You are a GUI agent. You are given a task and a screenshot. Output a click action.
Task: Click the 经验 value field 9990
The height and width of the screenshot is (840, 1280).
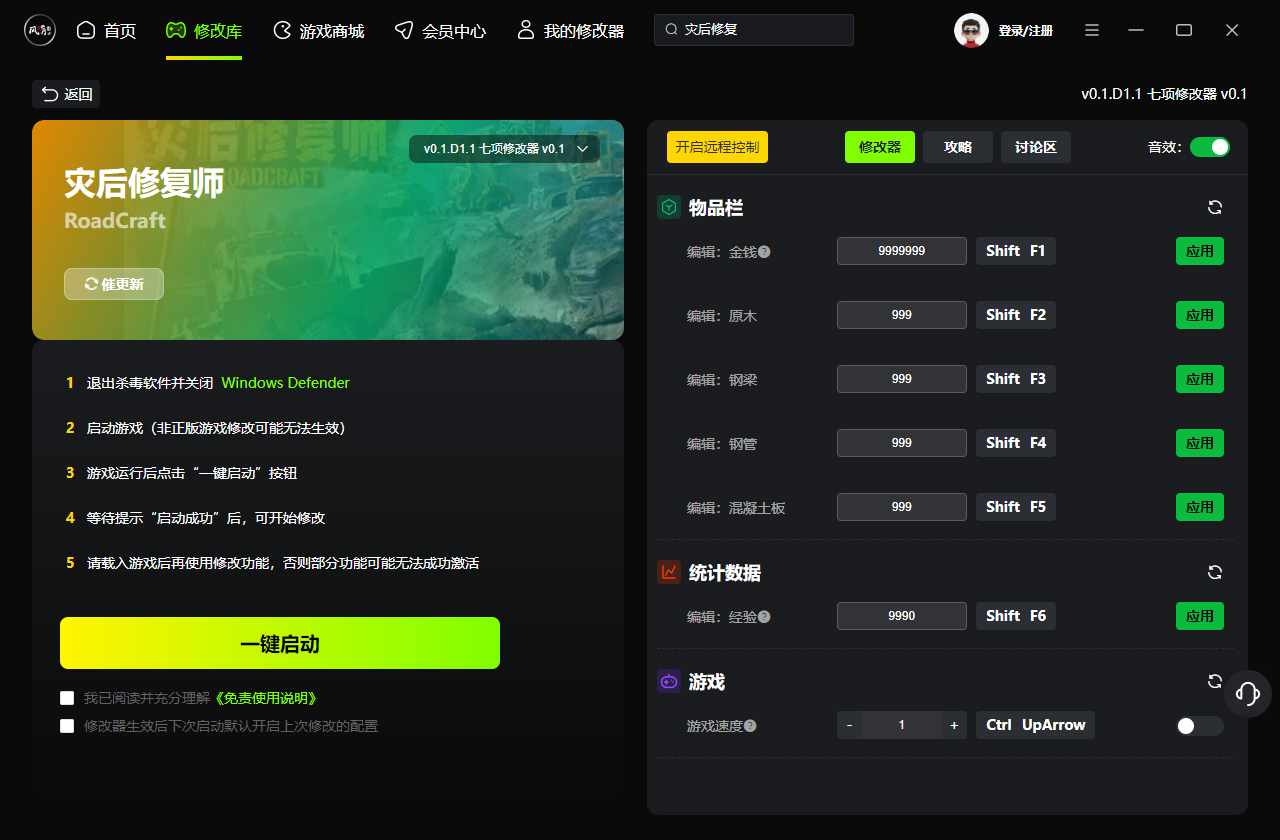tap(902, 616)
